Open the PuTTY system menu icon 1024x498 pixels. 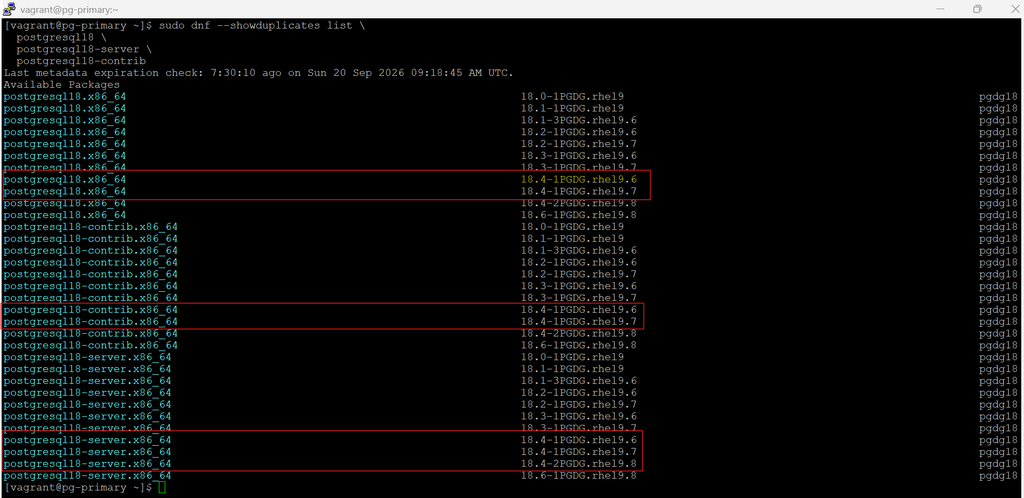(x=9, y=9)
